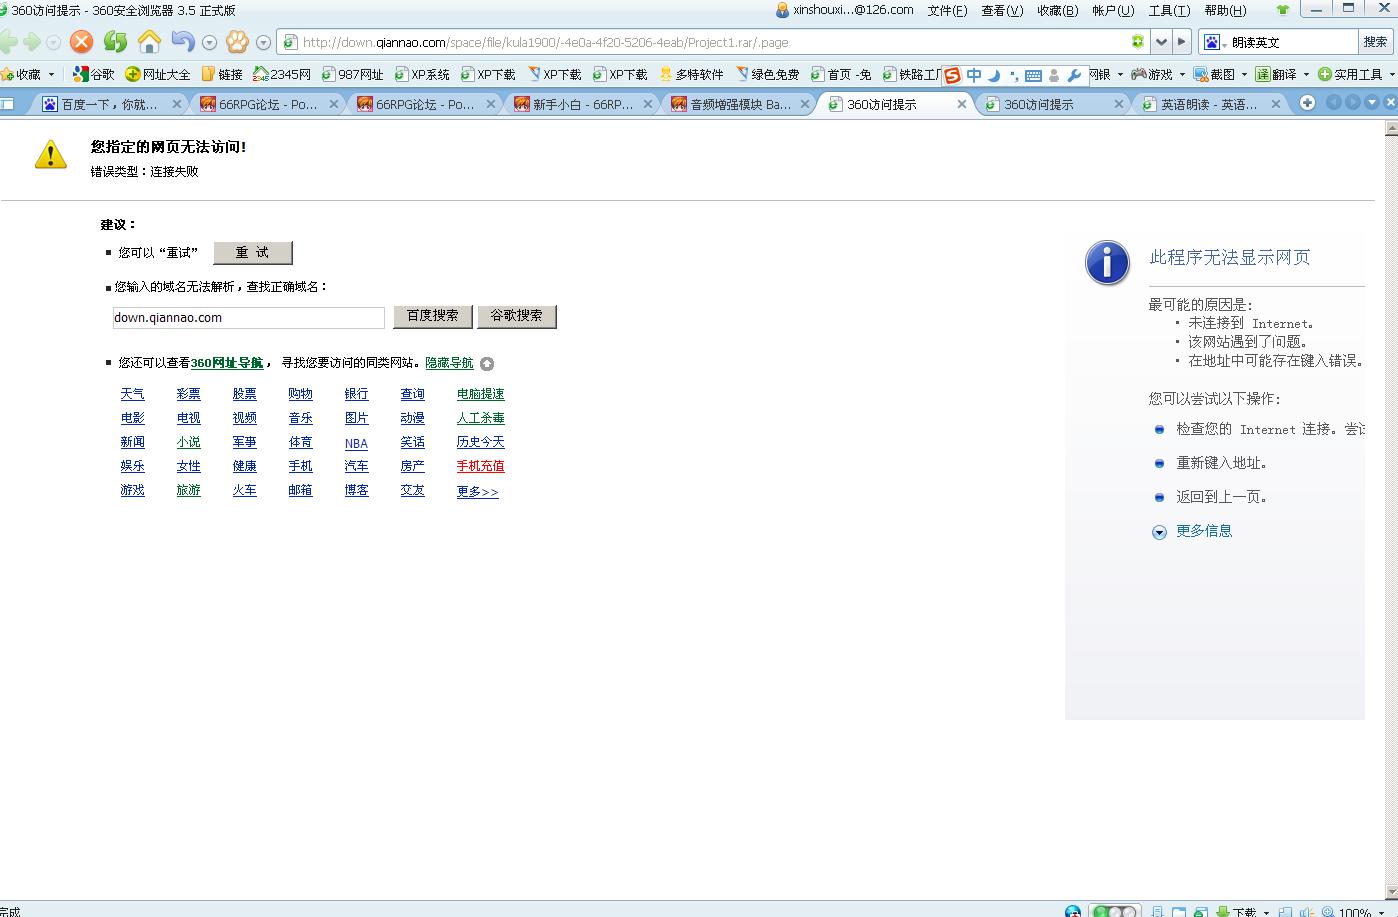Expand the 实用工具 dropdown
This screenshot has height=917, width=1398.
pos(1391,74)
